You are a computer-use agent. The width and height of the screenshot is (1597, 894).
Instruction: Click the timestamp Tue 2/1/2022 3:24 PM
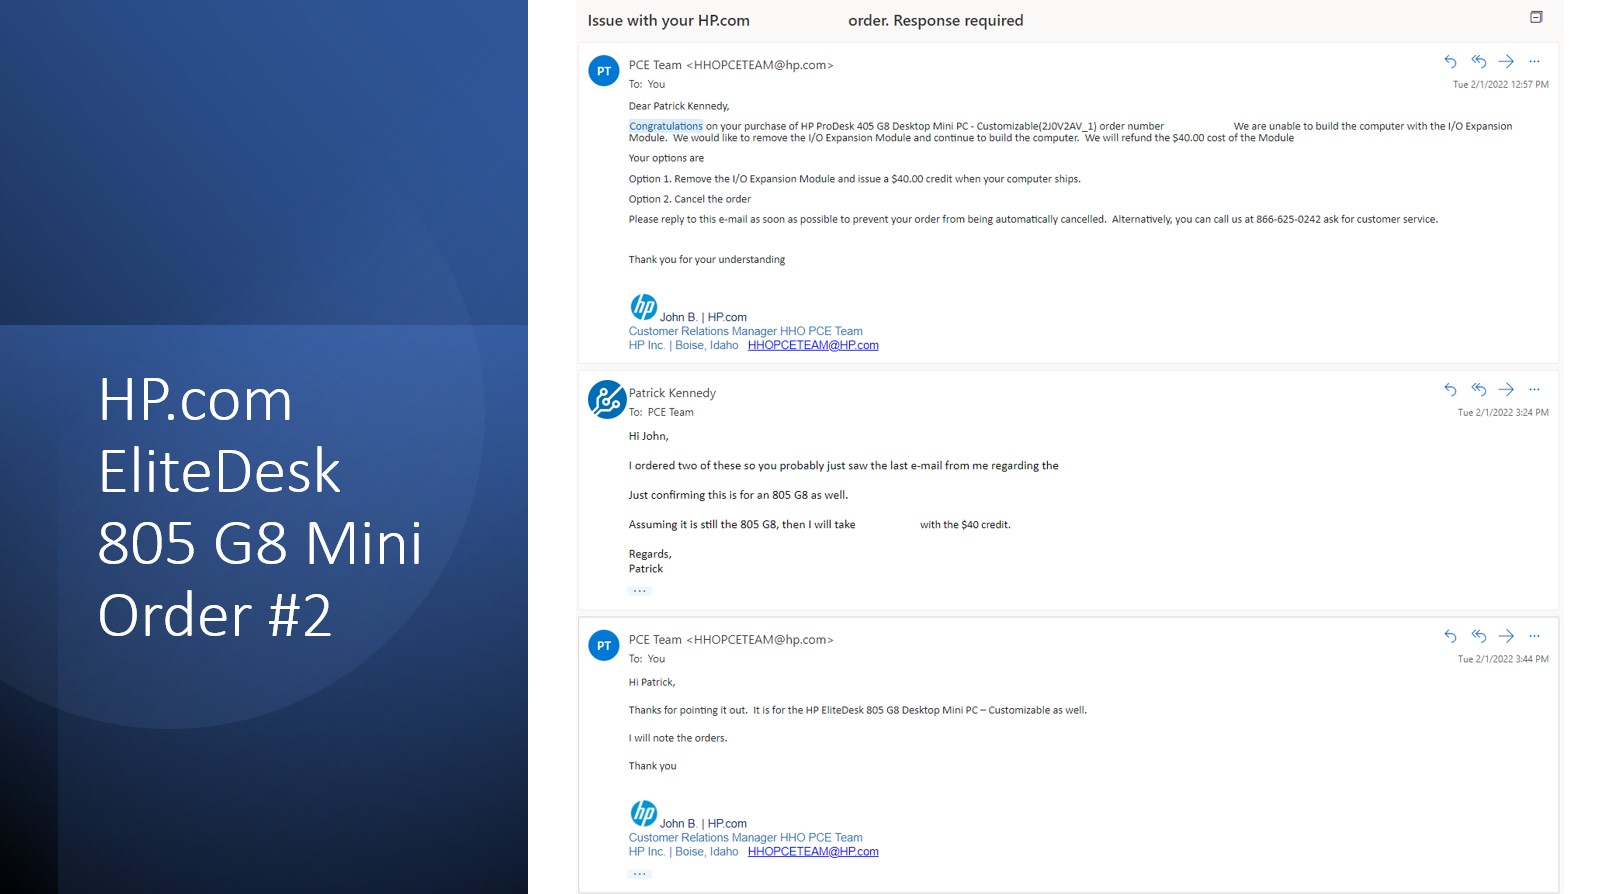coord(1503,413)
